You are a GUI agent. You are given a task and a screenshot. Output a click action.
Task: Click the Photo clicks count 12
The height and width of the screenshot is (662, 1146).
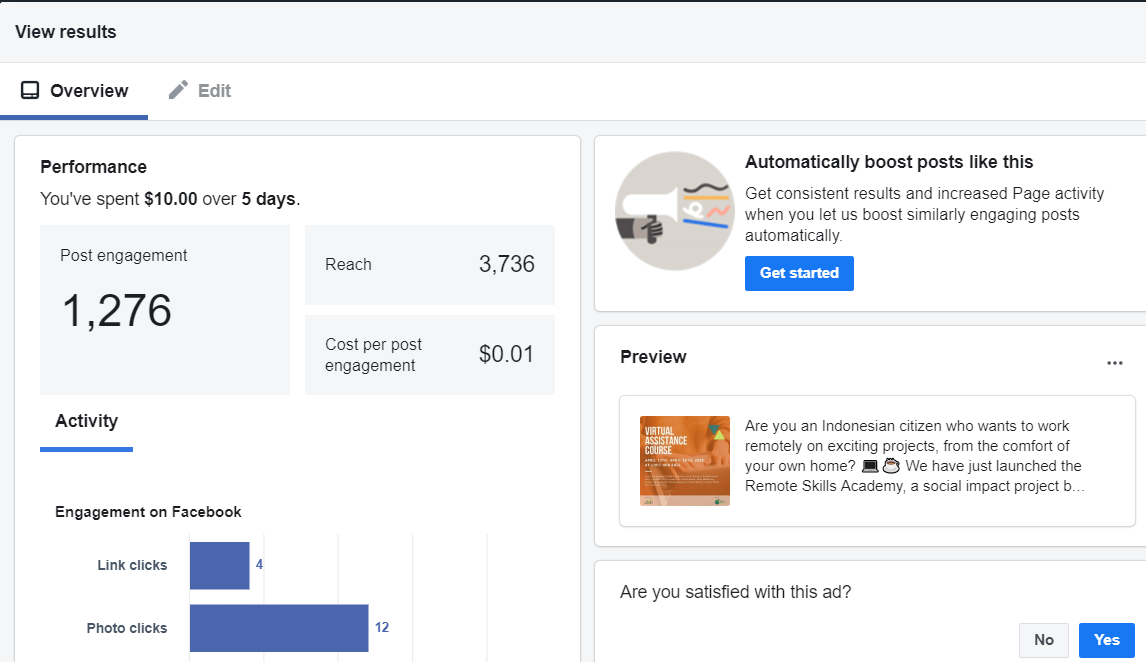pyautogui.click(x=382, y=628)
